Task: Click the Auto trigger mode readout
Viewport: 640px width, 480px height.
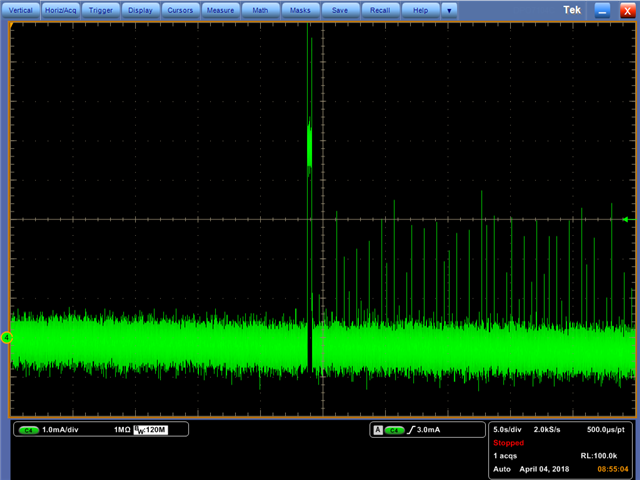Action: (x=502, y=469)
